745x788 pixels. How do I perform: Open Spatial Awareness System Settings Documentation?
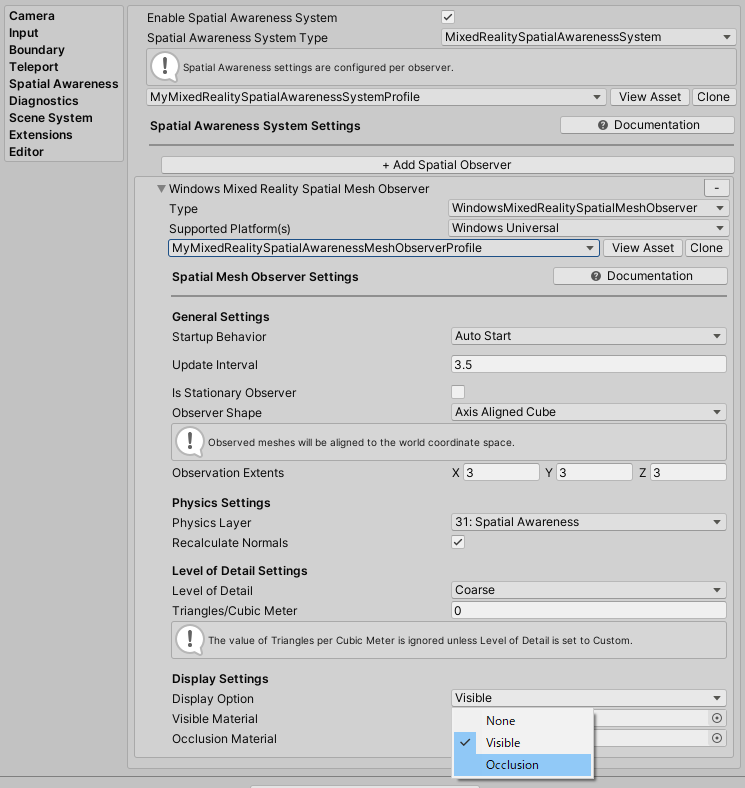pos(647,125)
